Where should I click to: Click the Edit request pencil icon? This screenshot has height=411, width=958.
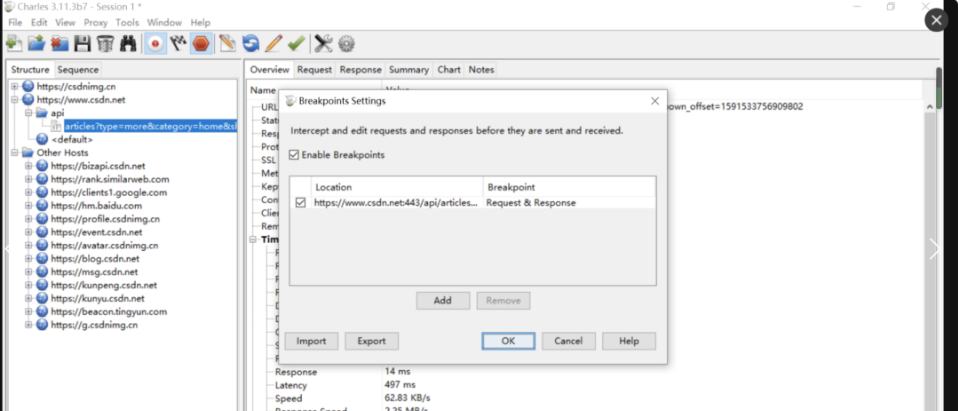point(274,44)
